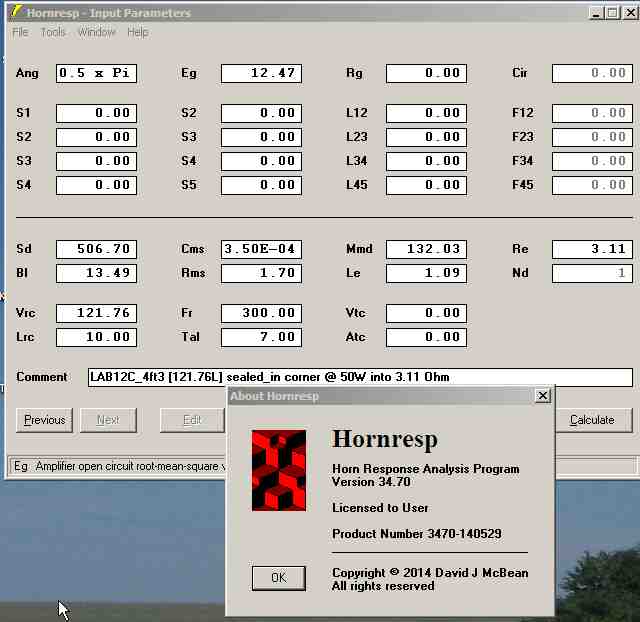Click the F23 input field
640x622 pixels.
click(x=592, y=138)
